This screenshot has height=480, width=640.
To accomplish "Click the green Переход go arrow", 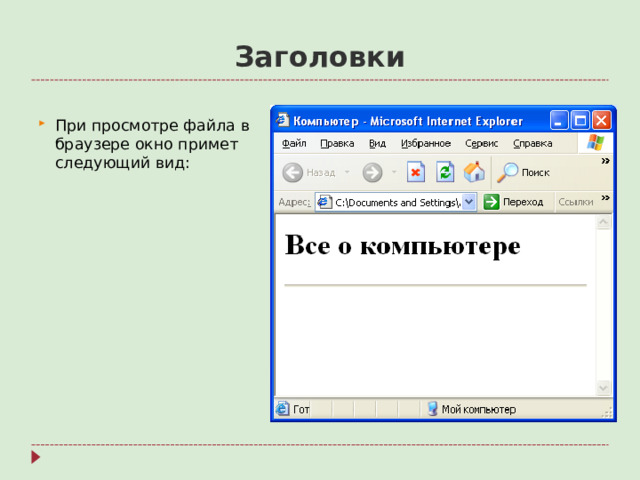I will 491,202.
